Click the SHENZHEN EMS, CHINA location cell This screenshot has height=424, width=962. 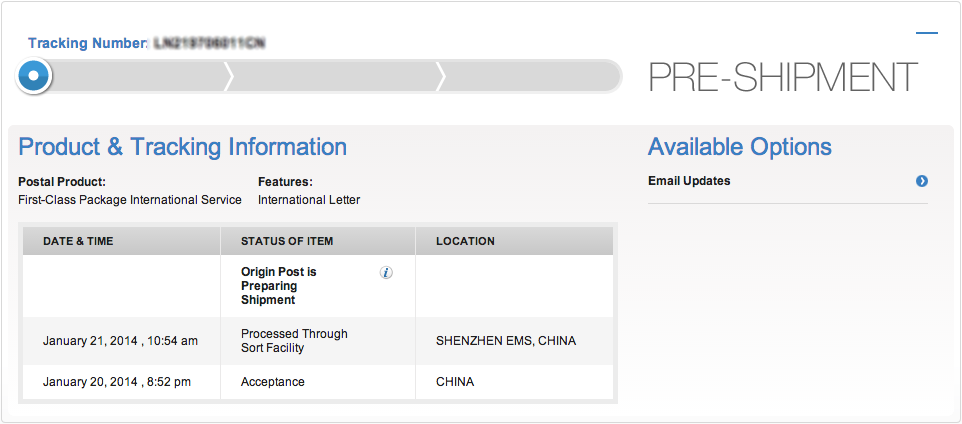pyautogui.click(x=506, y=341)
